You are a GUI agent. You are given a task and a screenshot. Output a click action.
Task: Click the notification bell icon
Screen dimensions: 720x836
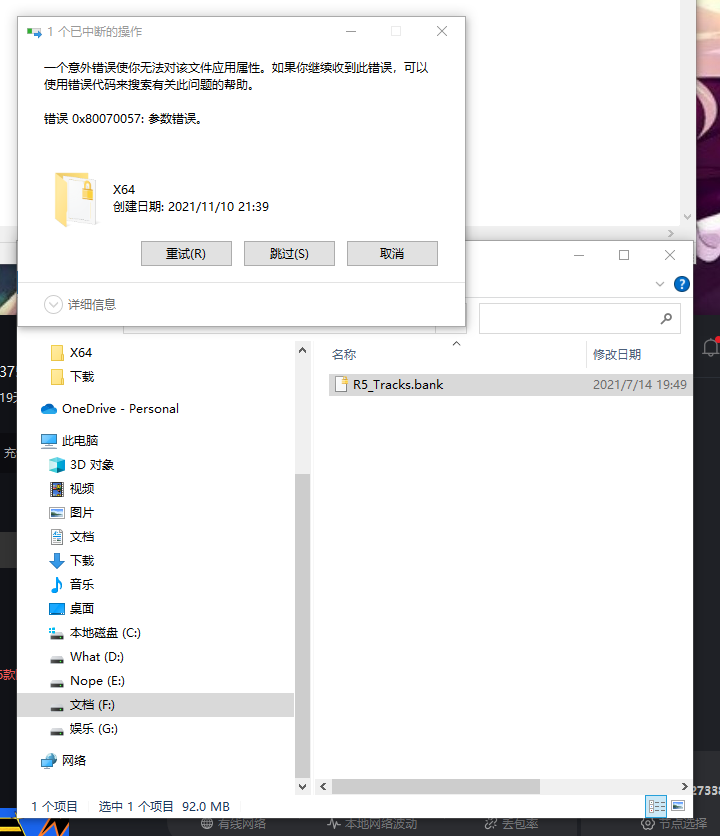coord(710,348)
